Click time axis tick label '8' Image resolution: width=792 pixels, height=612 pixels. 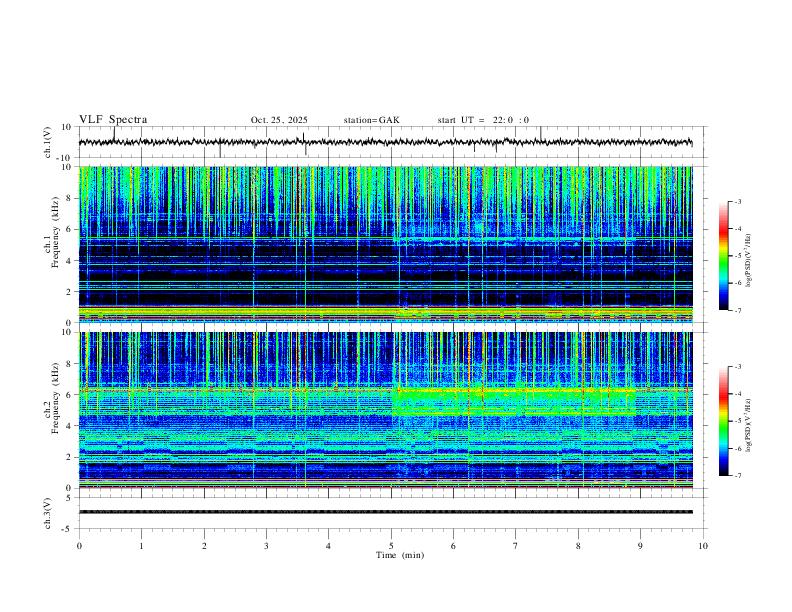578,546
